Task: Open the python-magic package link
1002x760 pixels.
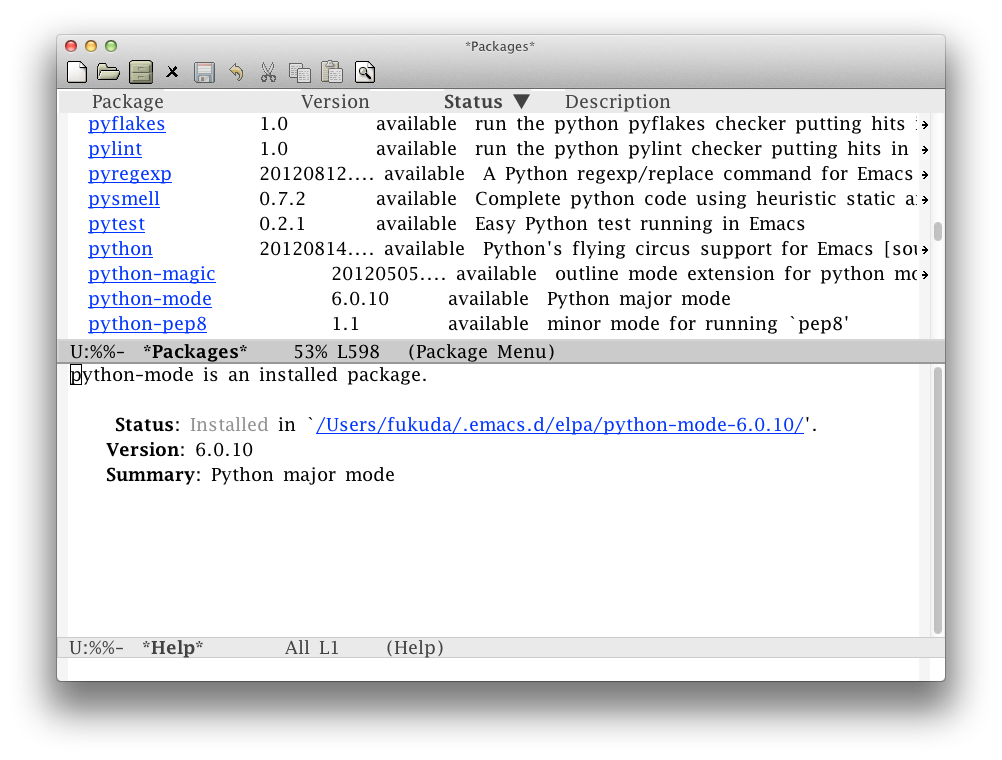Action: coord(151,274)
